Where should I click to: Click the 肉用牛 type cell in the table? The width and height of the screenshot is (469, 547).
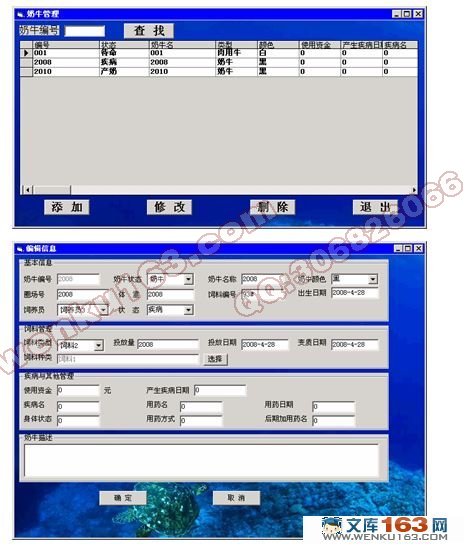237,53
